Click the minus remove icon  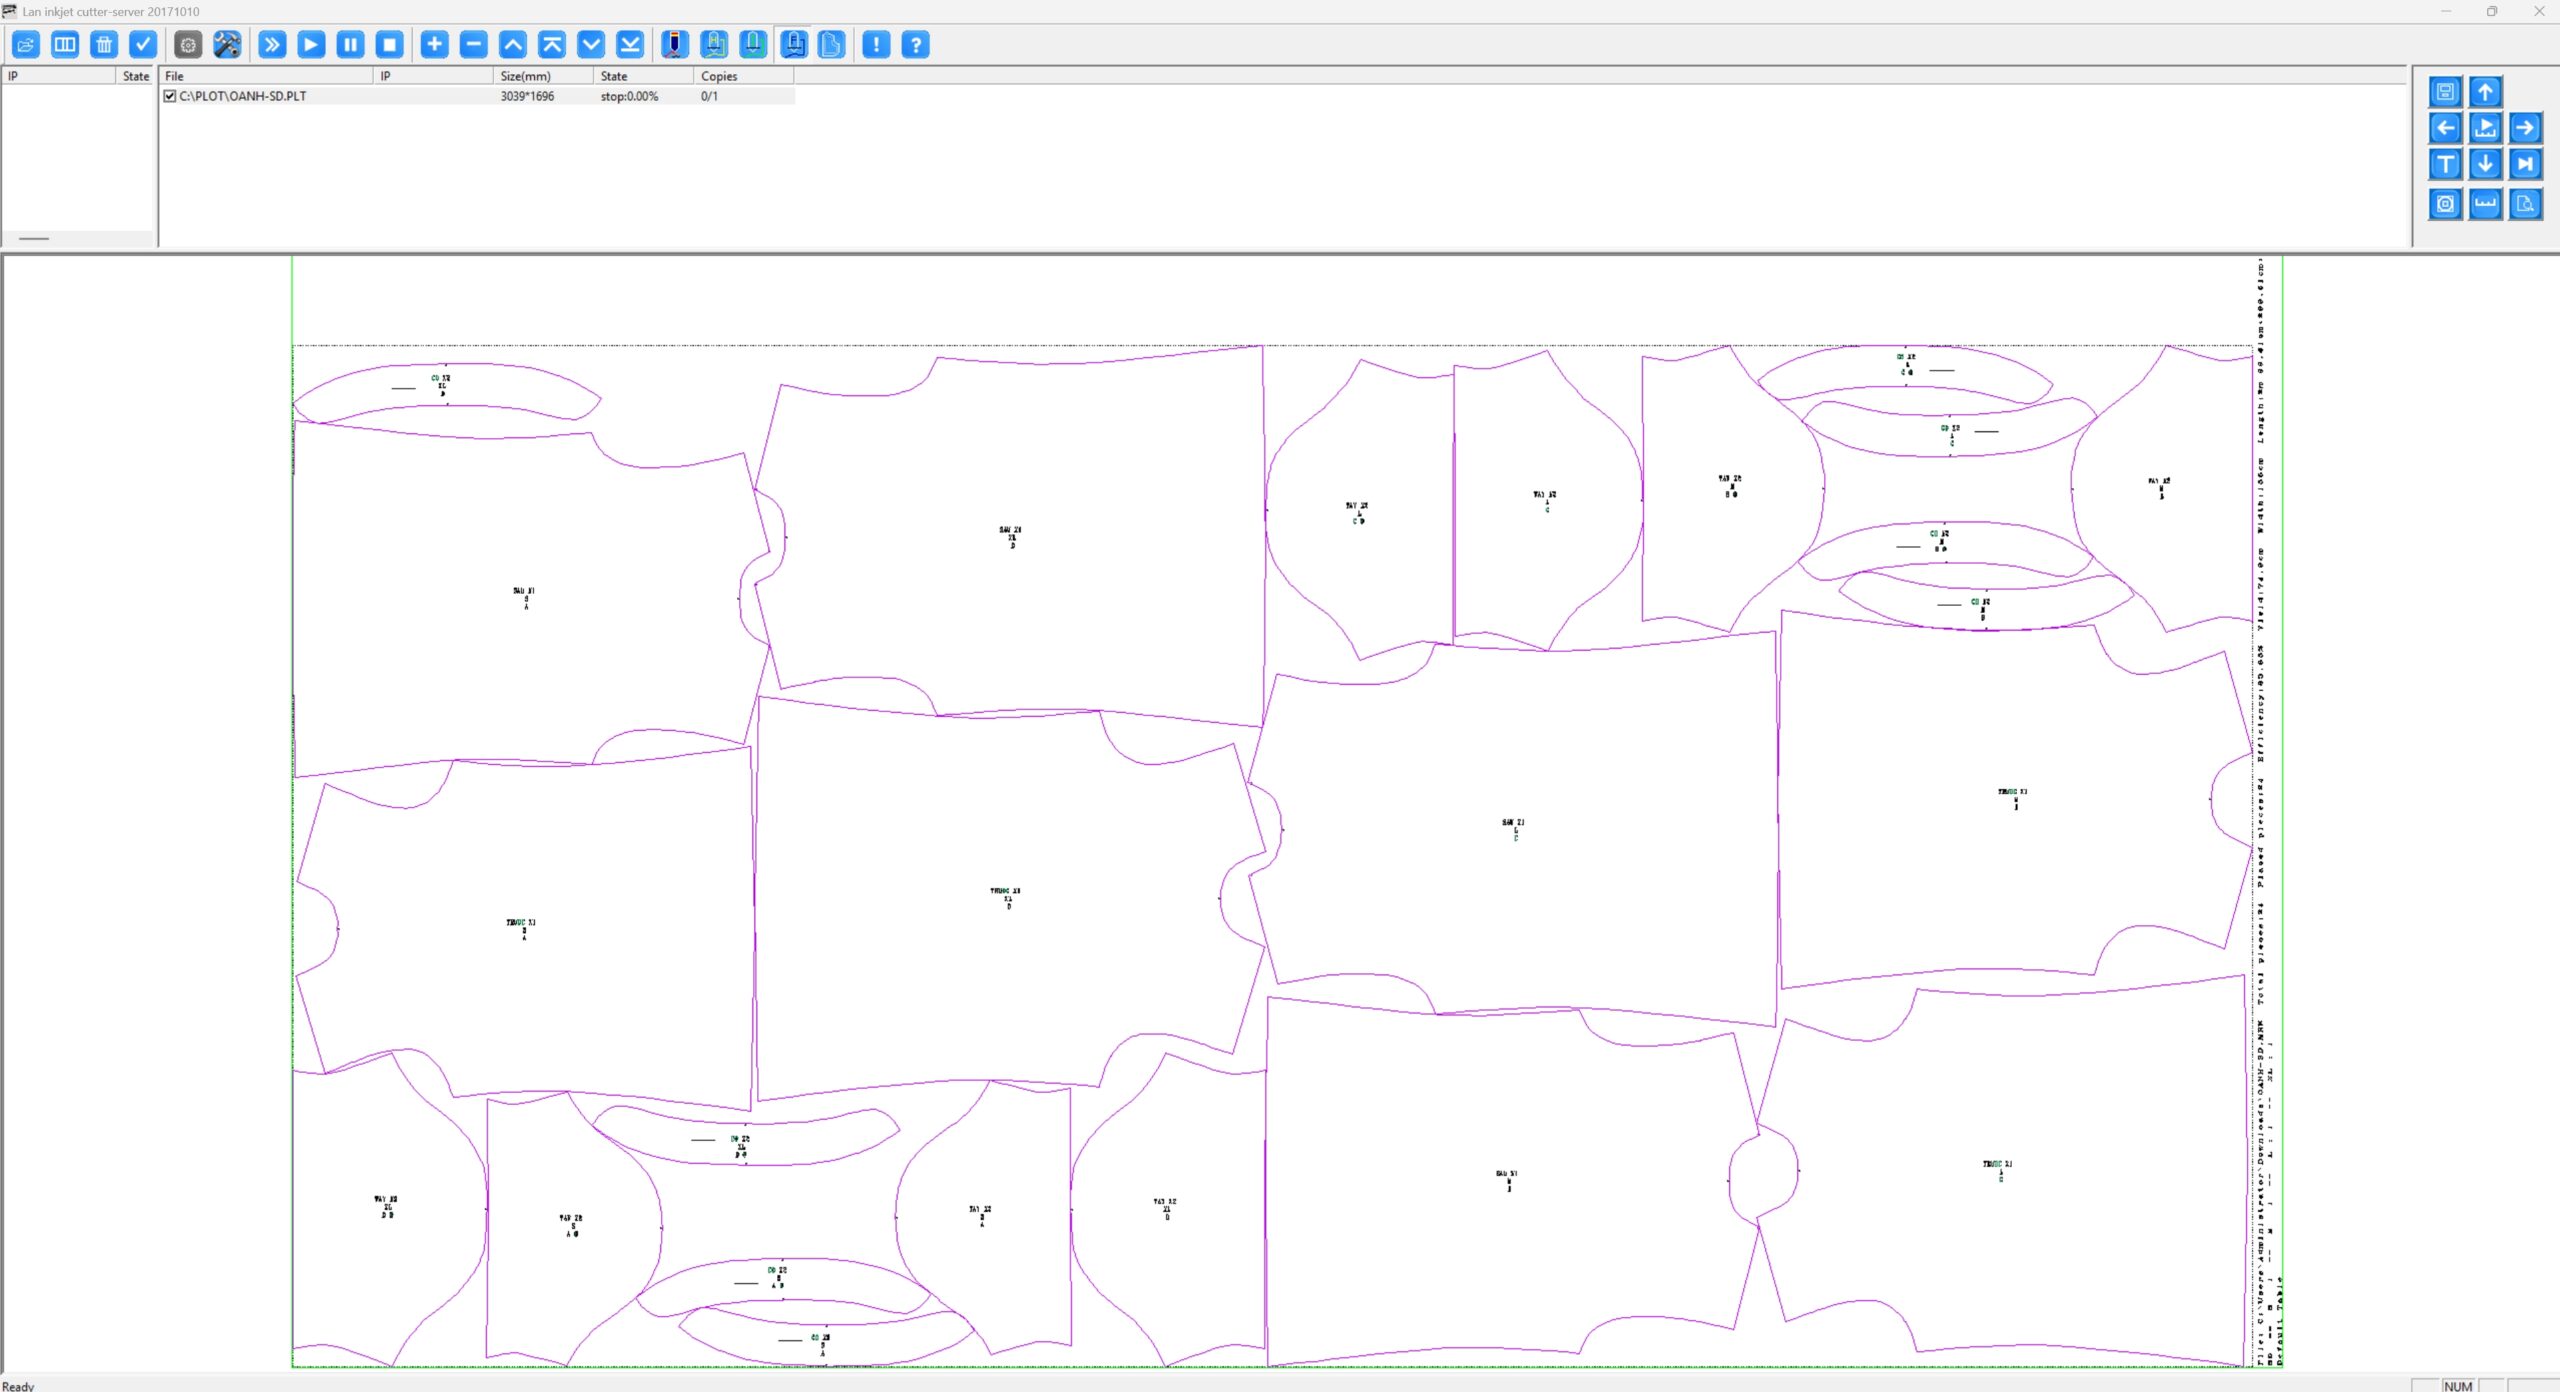pyautogui.click(x=474, y=45)
